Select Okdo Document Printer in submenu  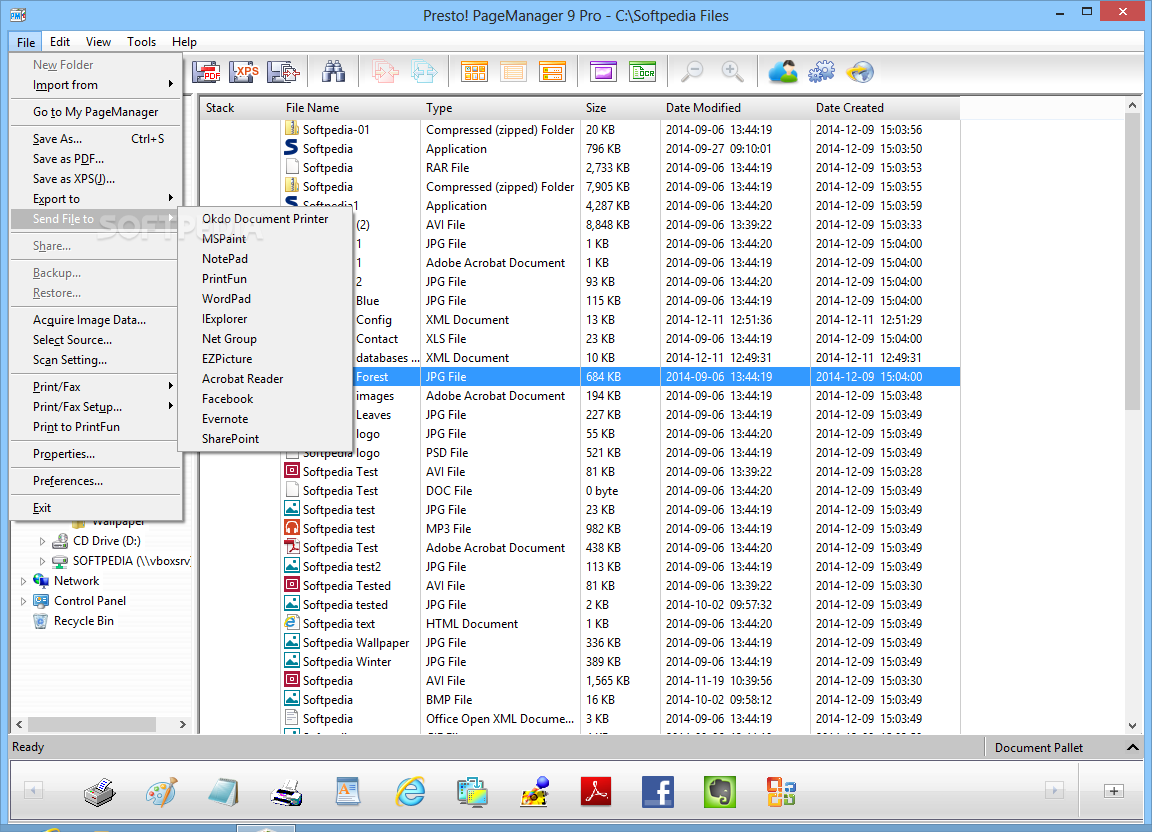(x=264, y=219)
